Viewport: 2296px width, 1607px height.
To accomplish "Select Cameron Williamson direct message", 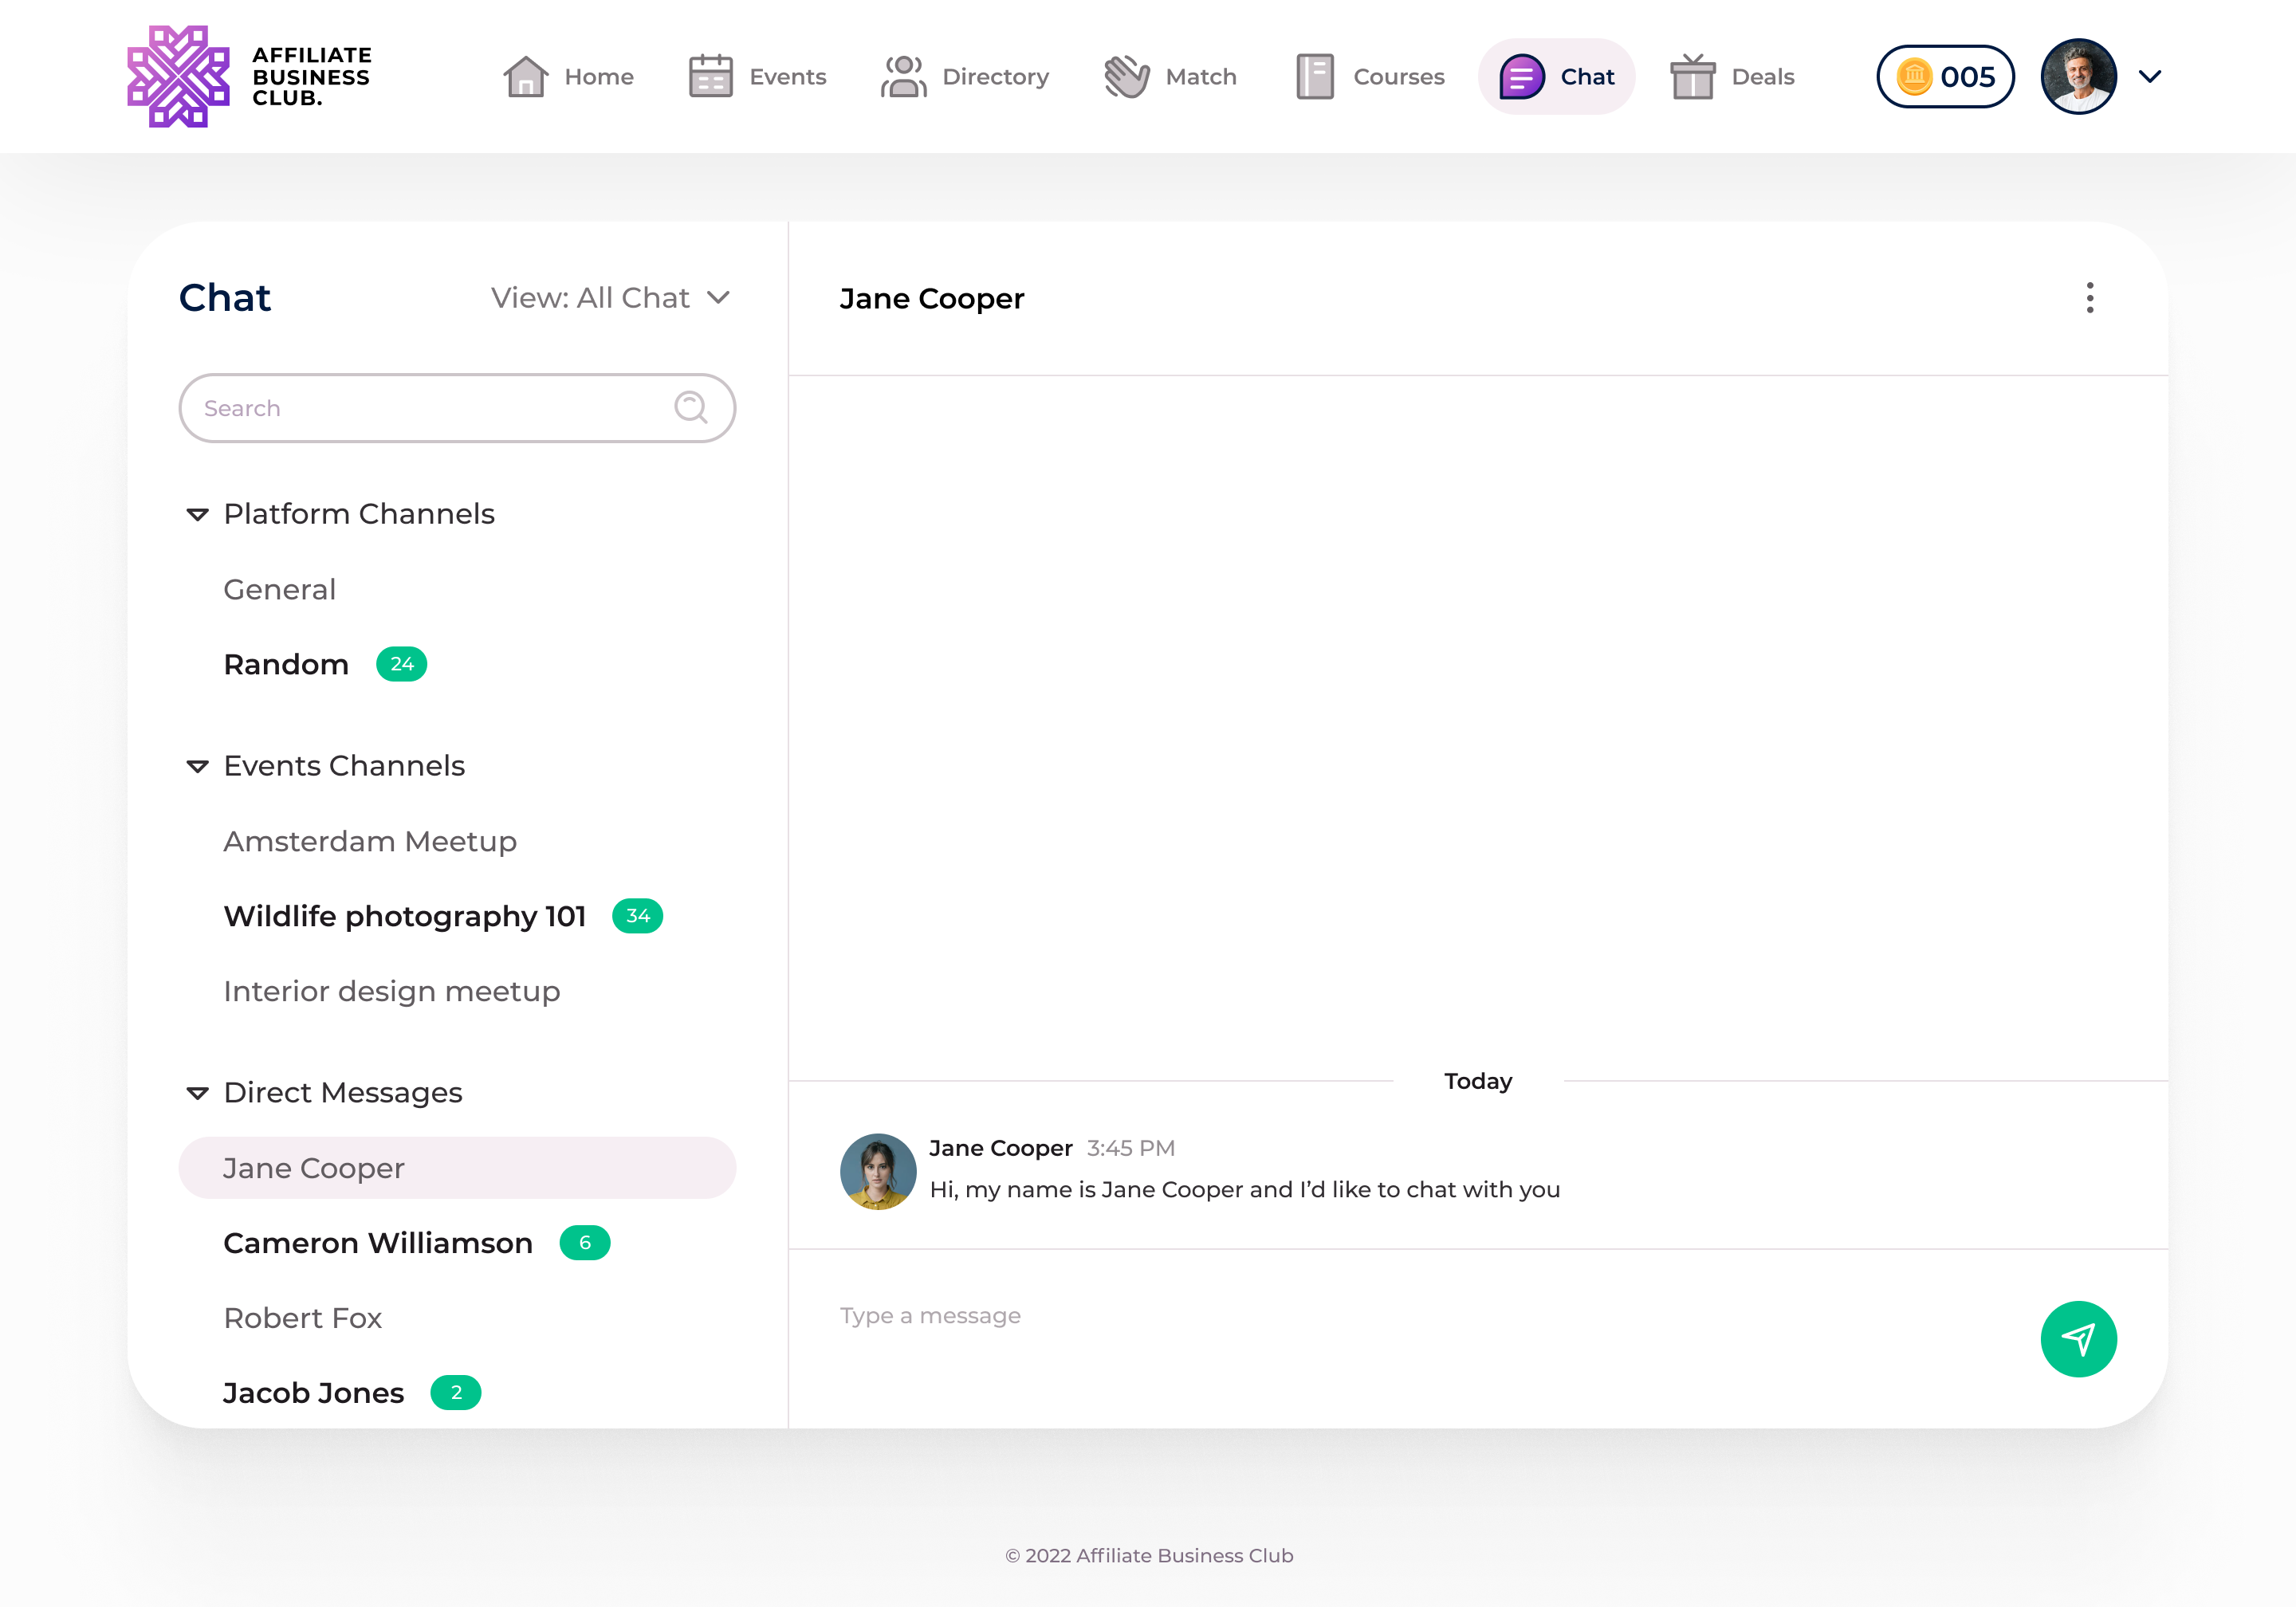I will (377, 1243).
